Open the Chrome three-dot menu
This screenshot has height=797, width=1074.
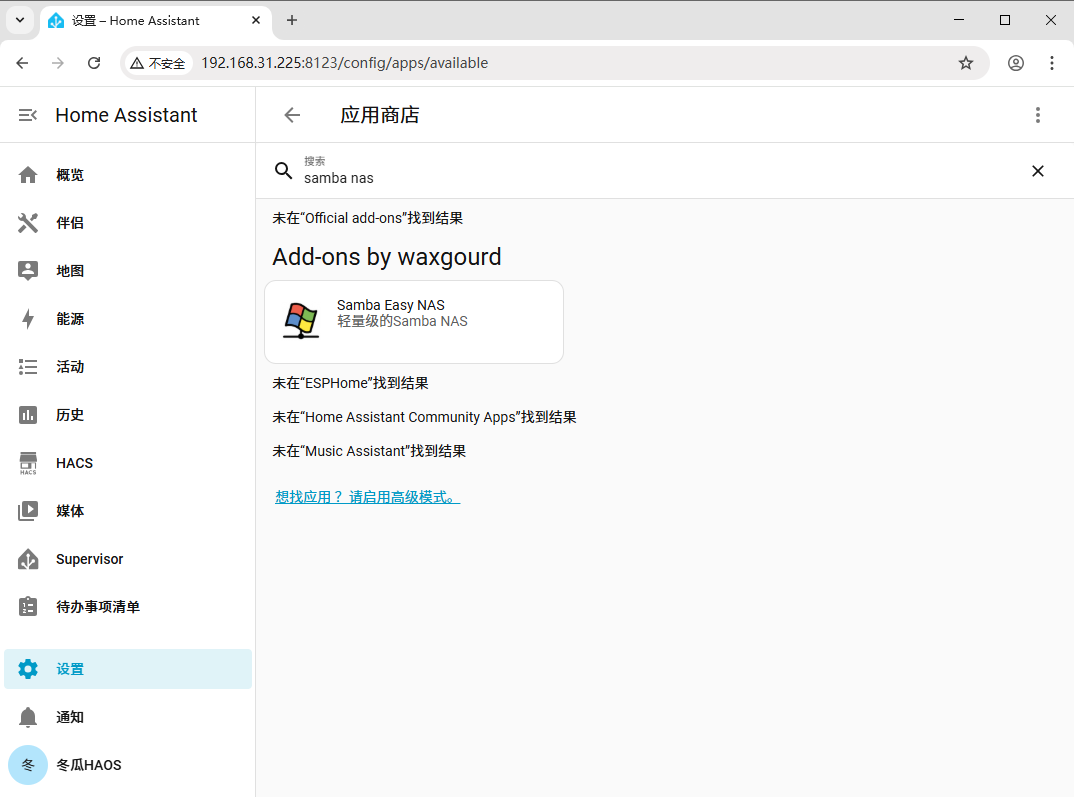1051,63
